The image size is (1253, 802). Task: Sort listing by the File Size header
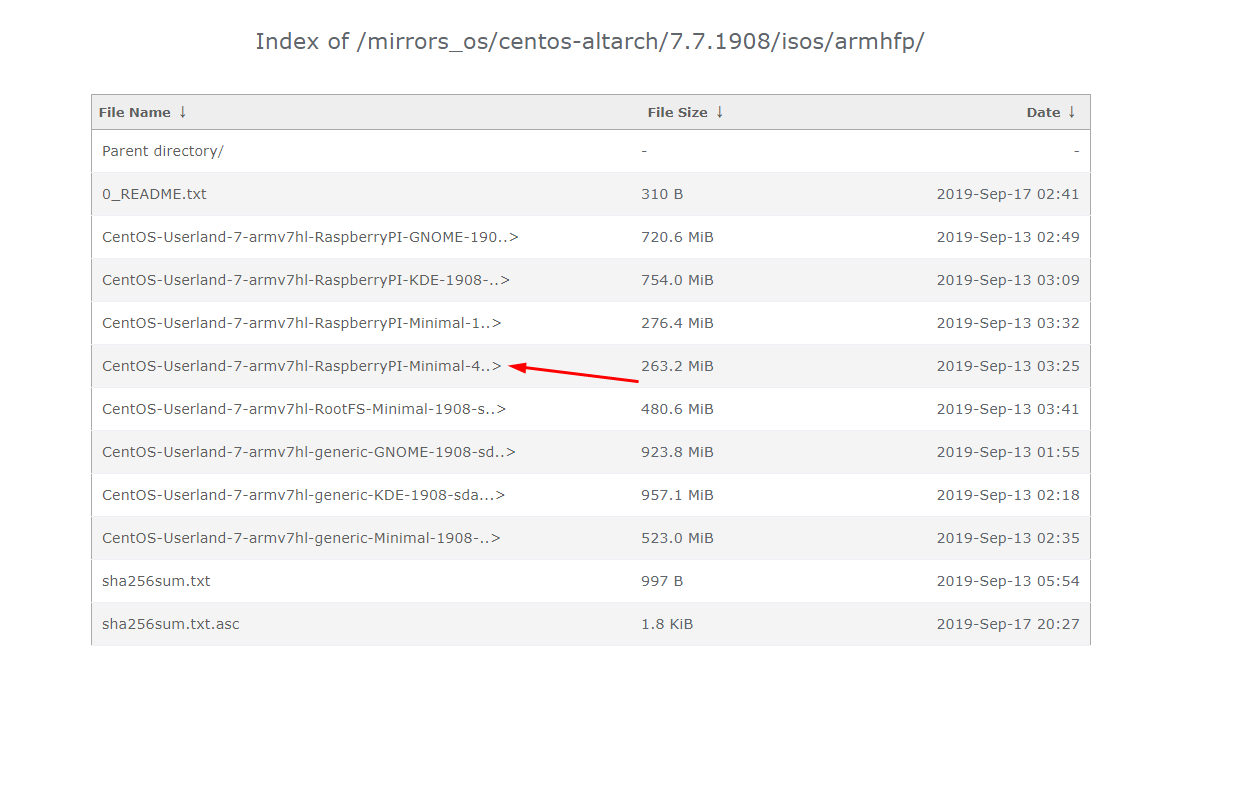point(677,113)
